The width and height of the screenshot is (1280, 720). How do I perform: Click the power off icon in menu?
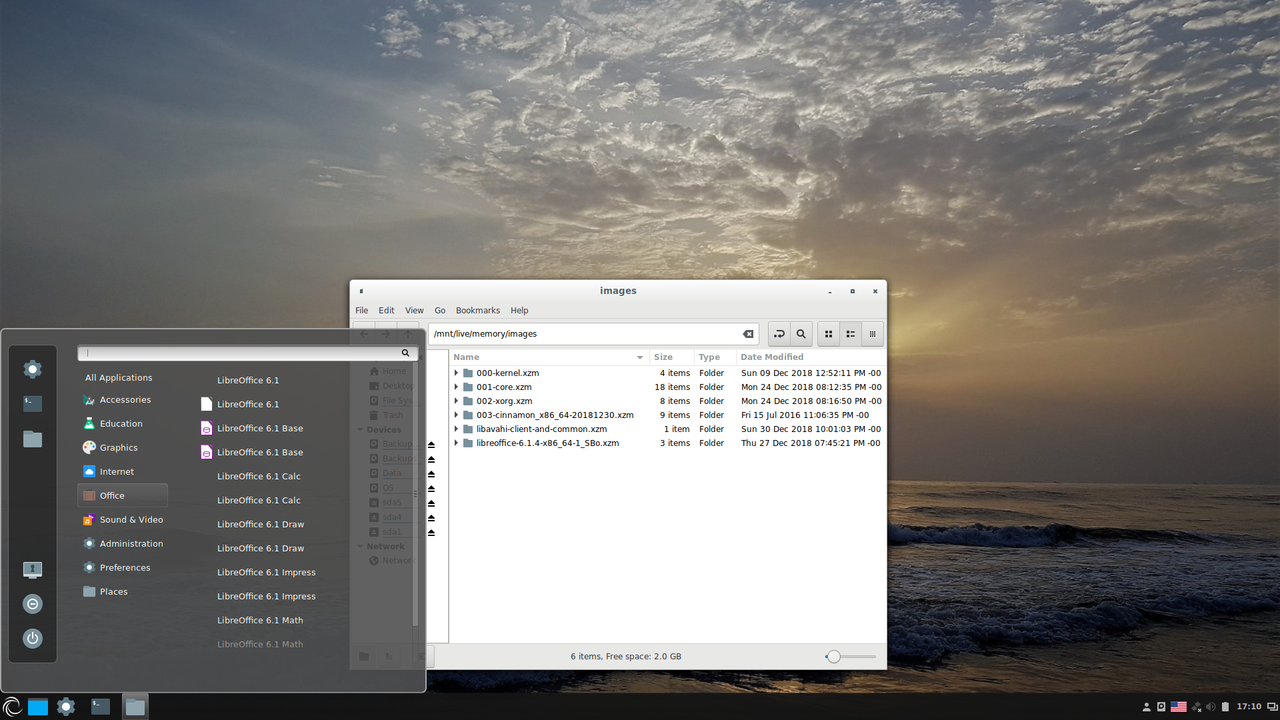(33, 638)
